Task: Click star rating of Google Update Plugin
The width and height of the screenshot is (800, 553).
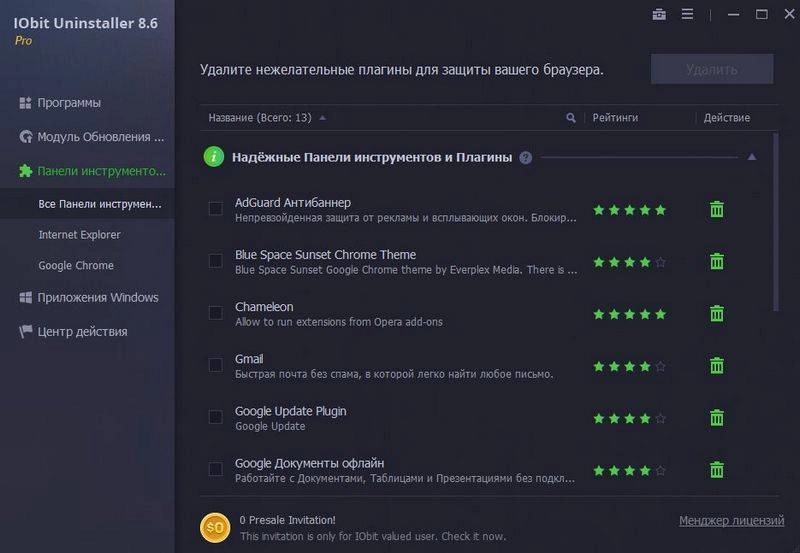Action: [x=630, y=419]
